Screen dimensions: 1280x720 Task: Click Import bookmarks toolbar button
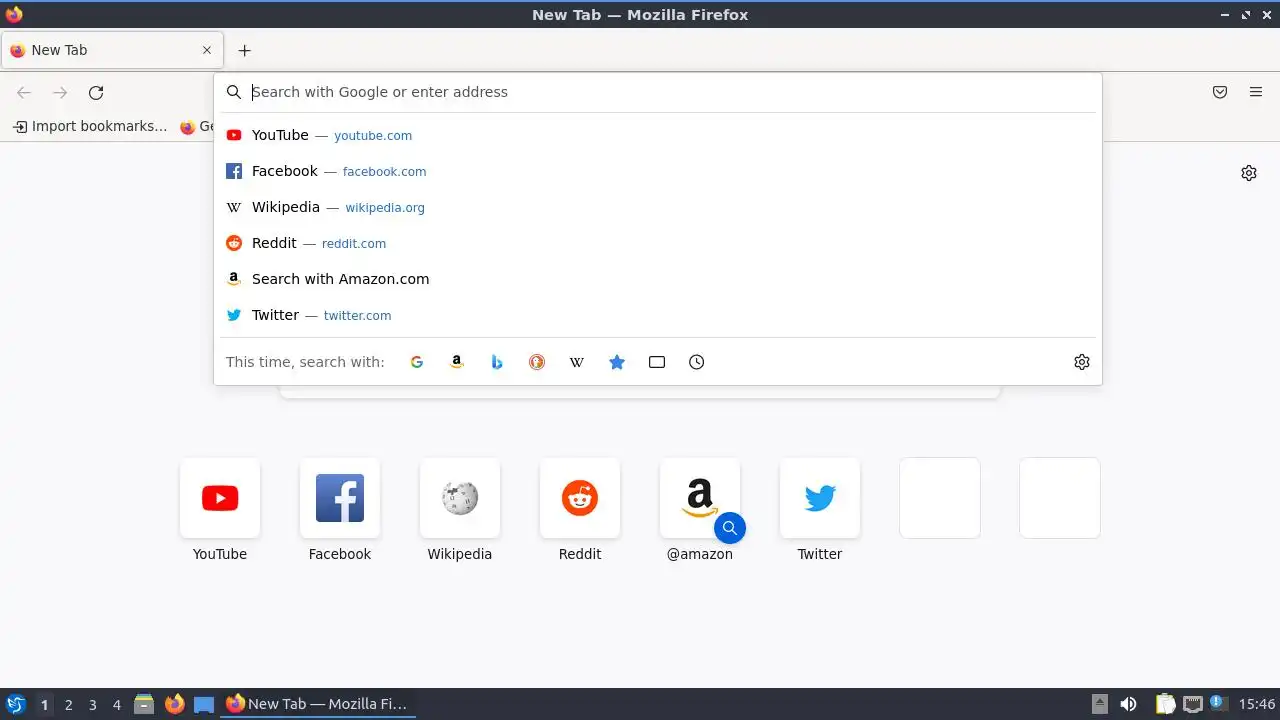point(90,127)
